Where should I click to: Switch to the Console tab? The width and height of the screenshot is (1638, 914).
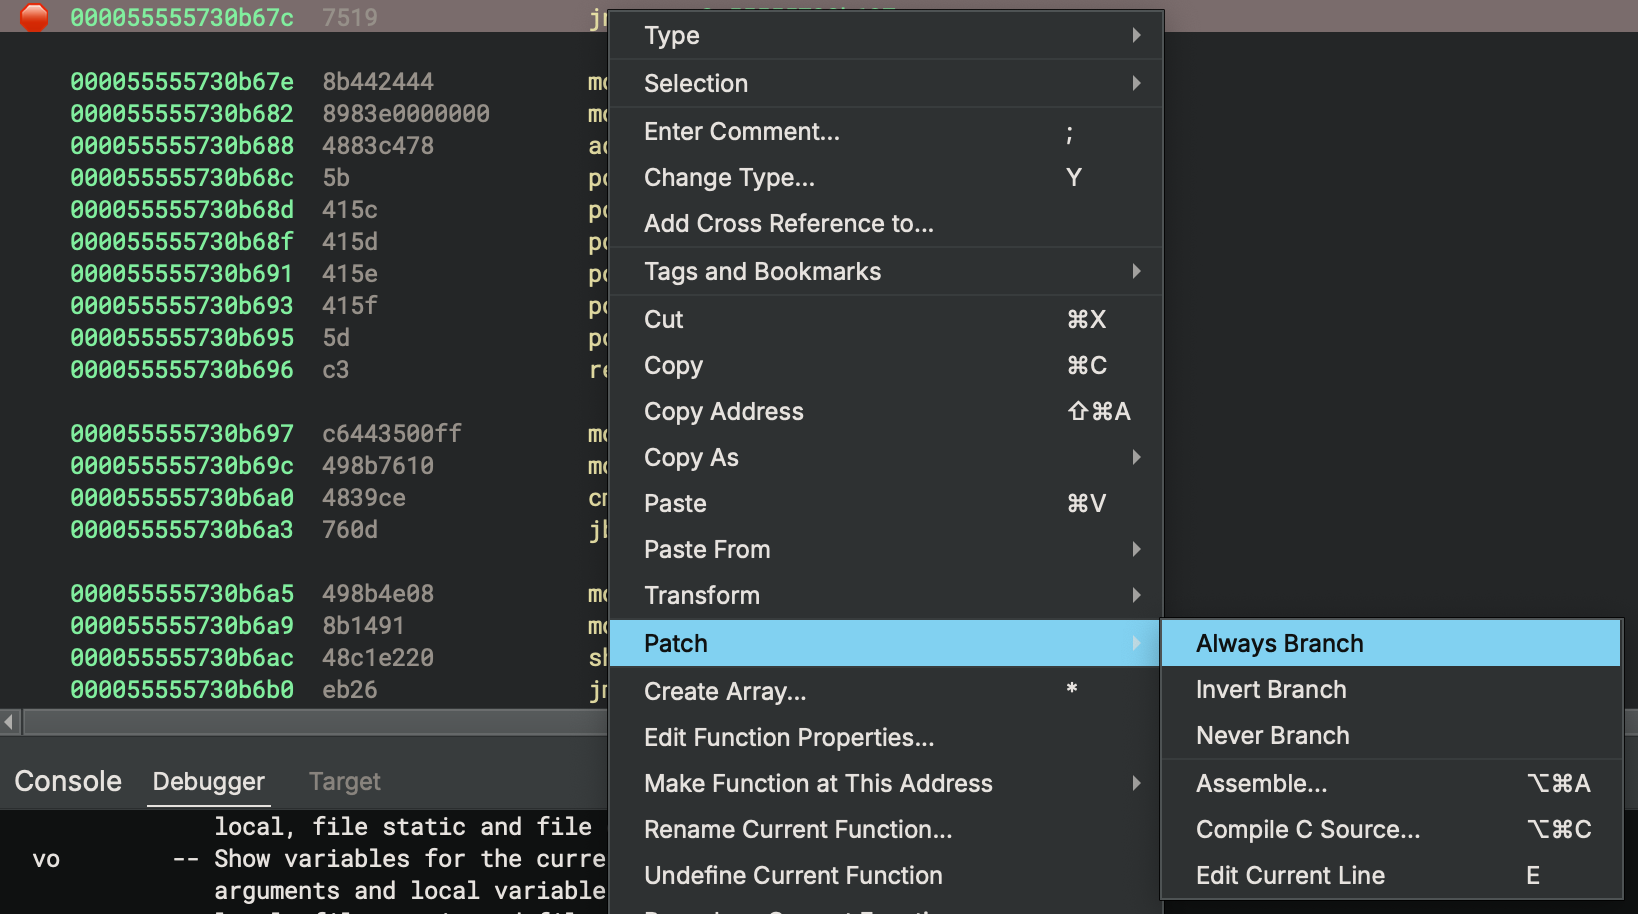tap(68, 781)
